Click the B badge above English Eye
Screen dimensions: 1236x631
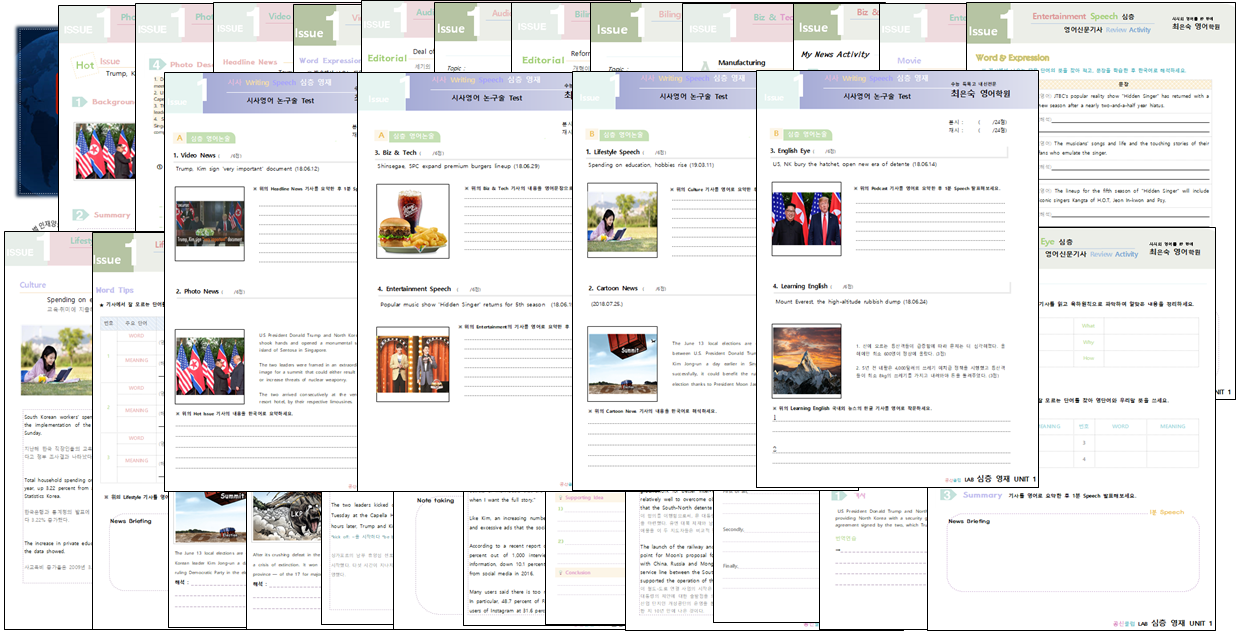(776, 133)
